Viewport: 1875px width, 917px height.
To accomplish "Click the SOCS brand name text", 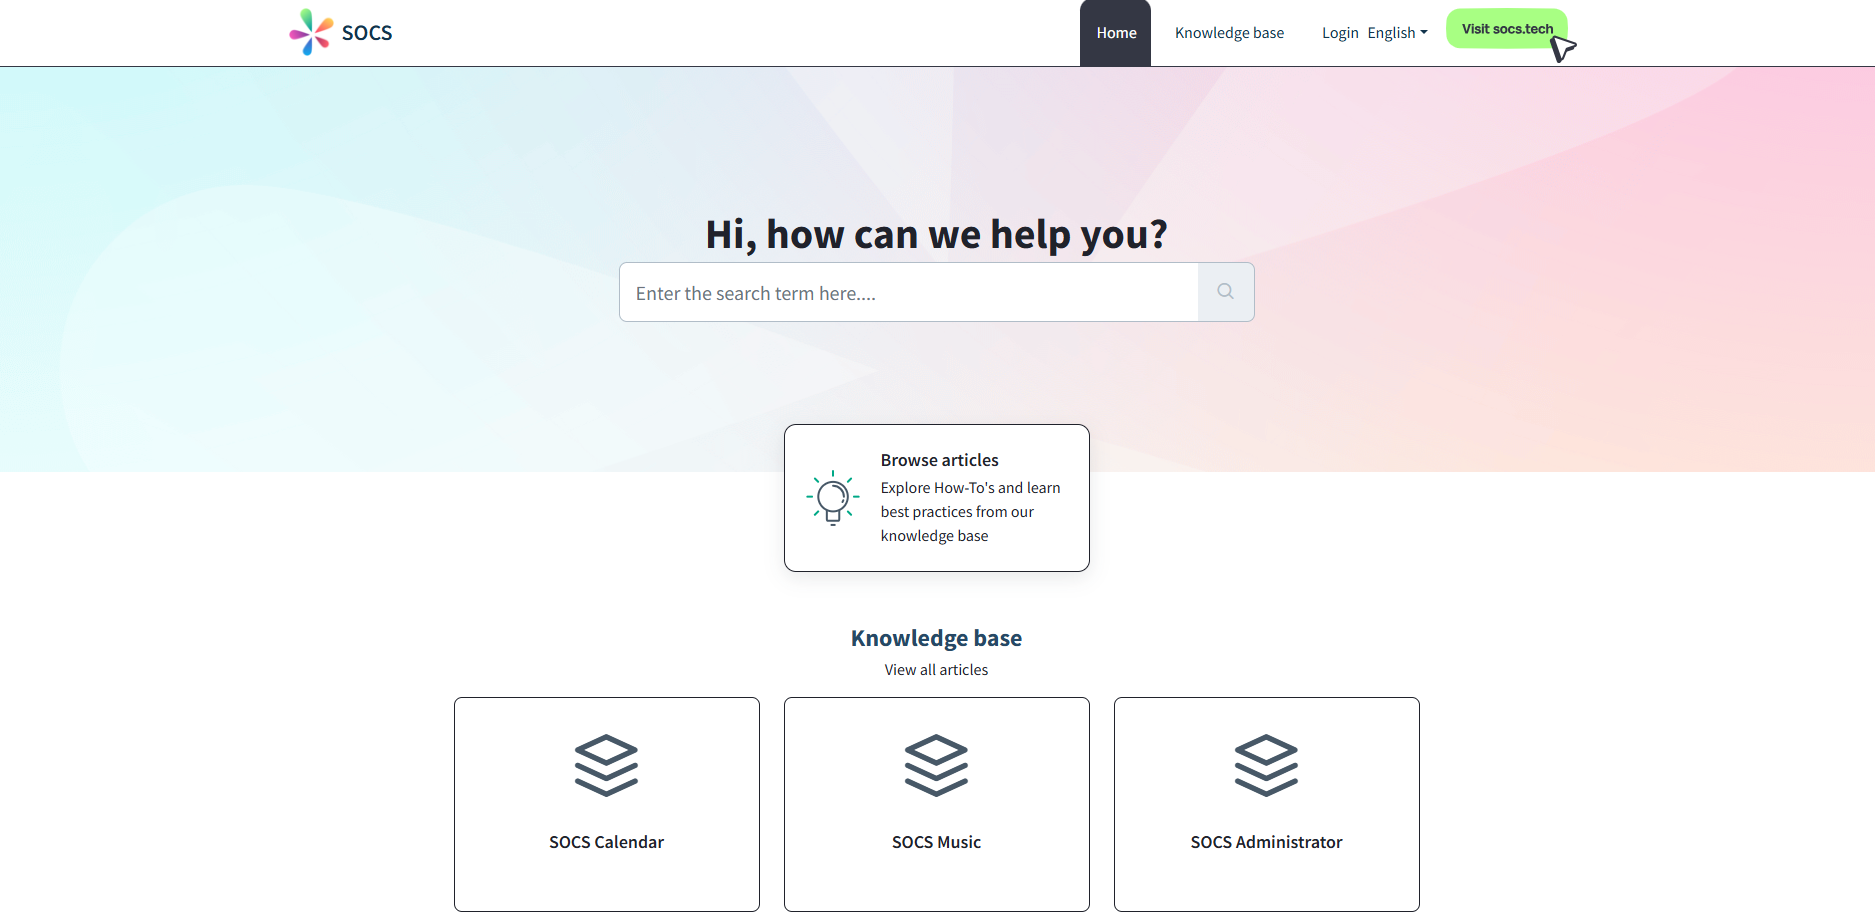I will click(367, 33).
